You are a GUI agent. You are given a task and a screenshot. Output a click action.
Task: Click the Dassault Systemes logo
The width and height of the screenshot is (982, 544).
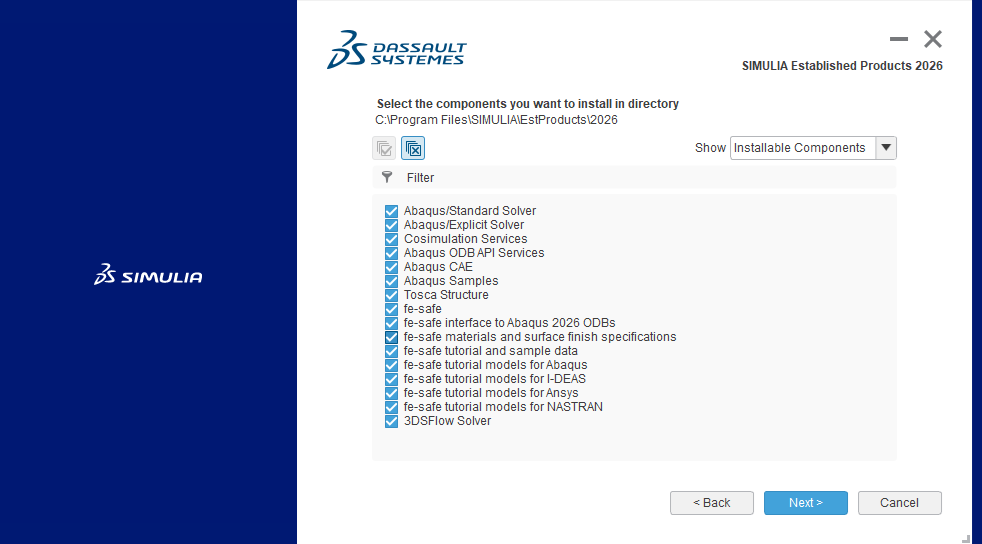point(397,49)
